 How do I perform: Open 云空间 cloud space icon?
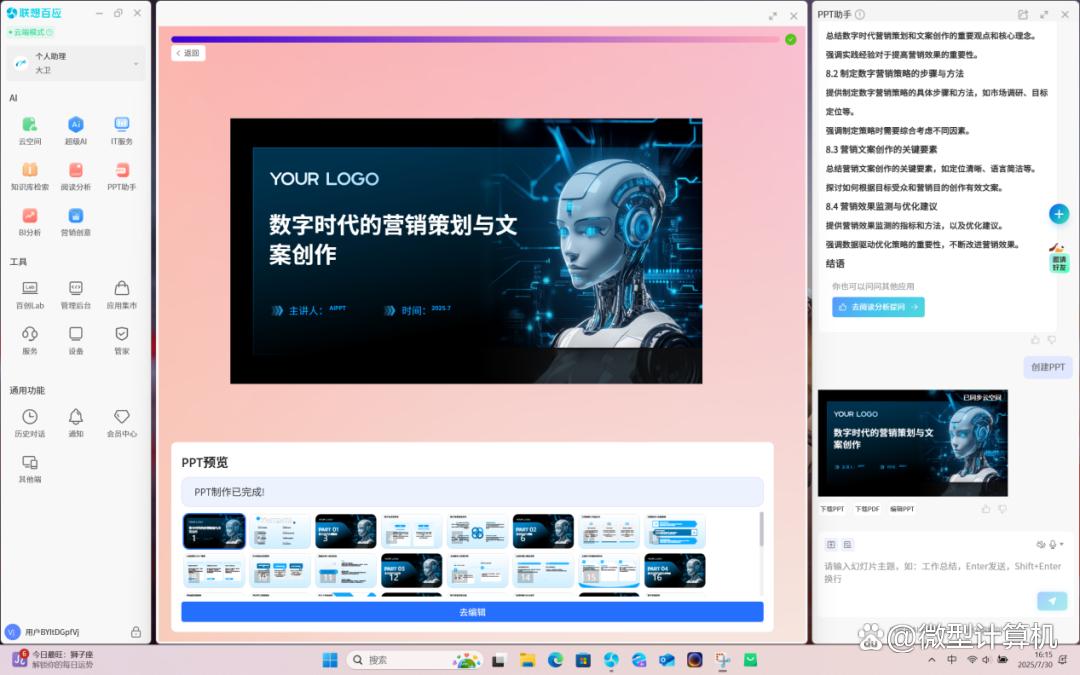pos(29,125)
